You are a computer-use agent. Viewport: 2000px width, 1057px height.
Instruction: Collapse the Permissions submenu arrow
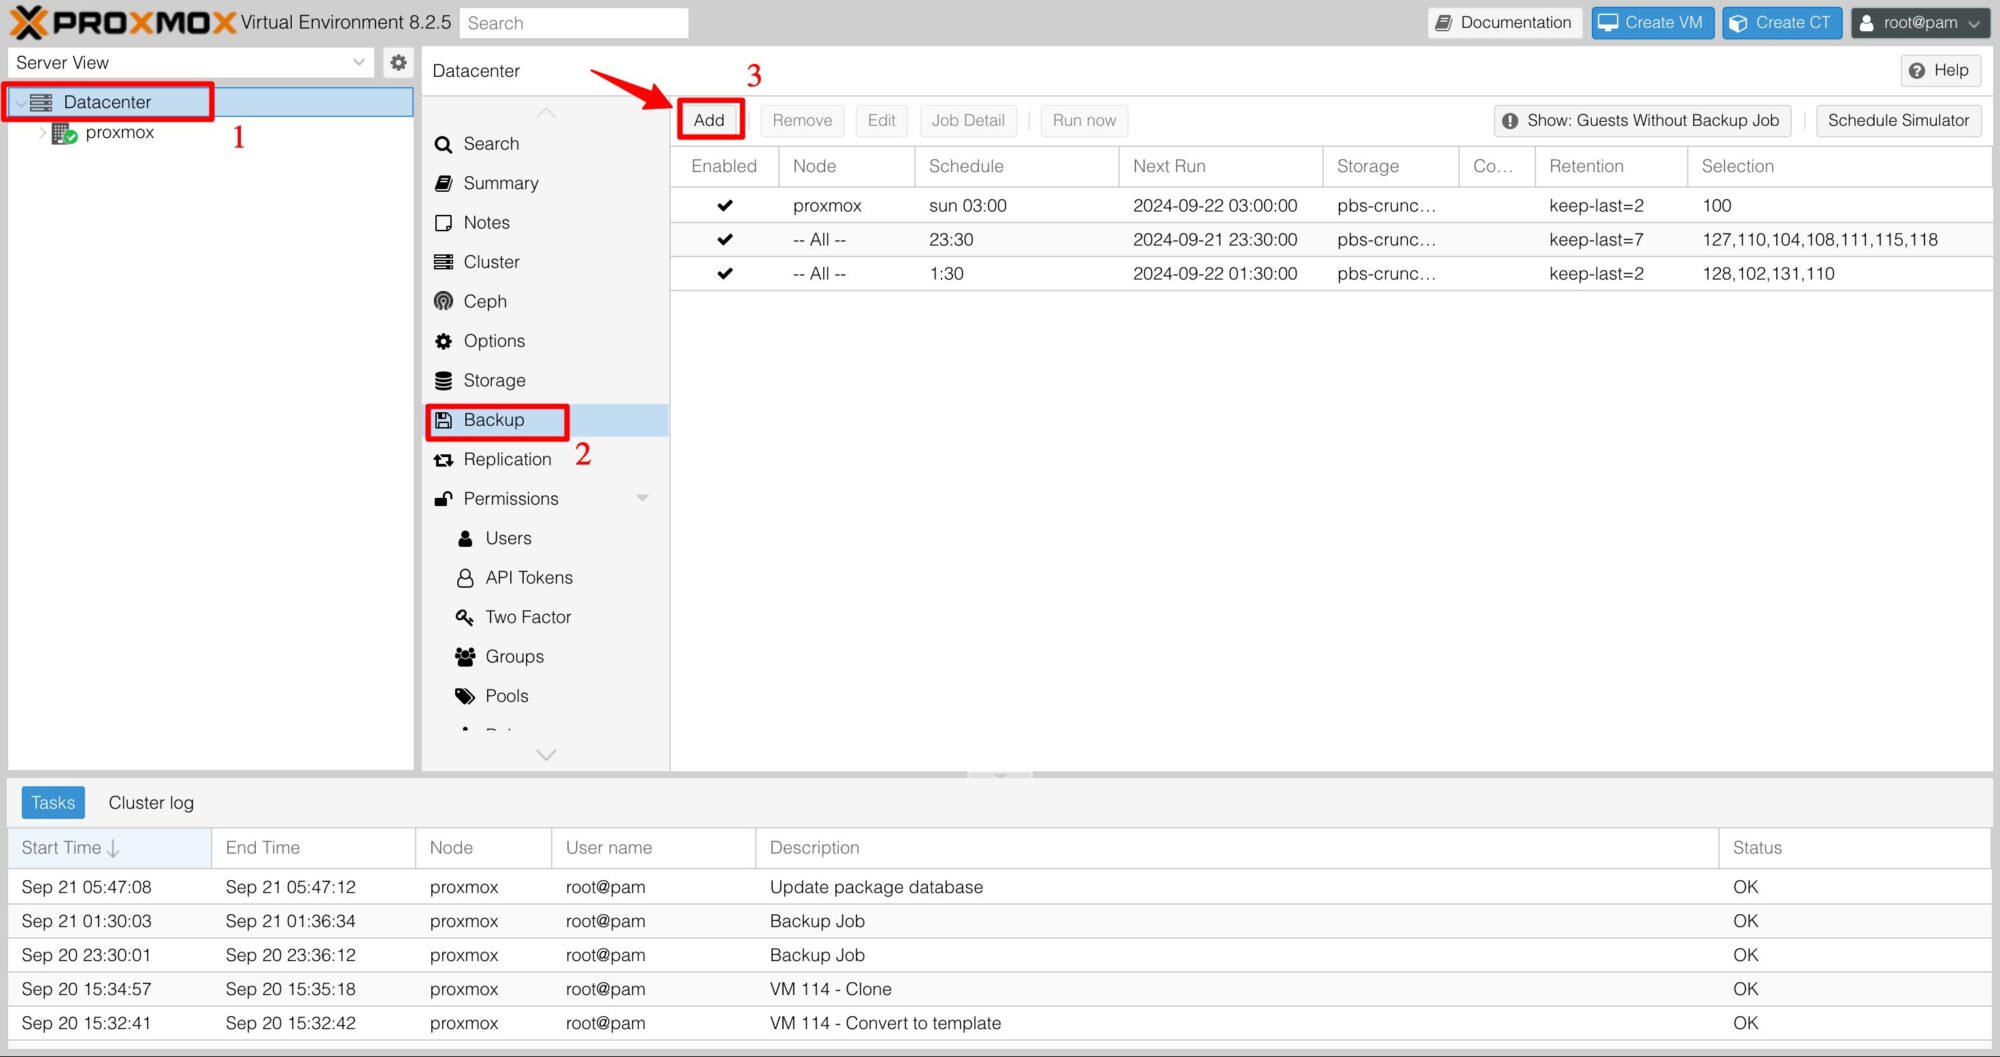point(643,498)
